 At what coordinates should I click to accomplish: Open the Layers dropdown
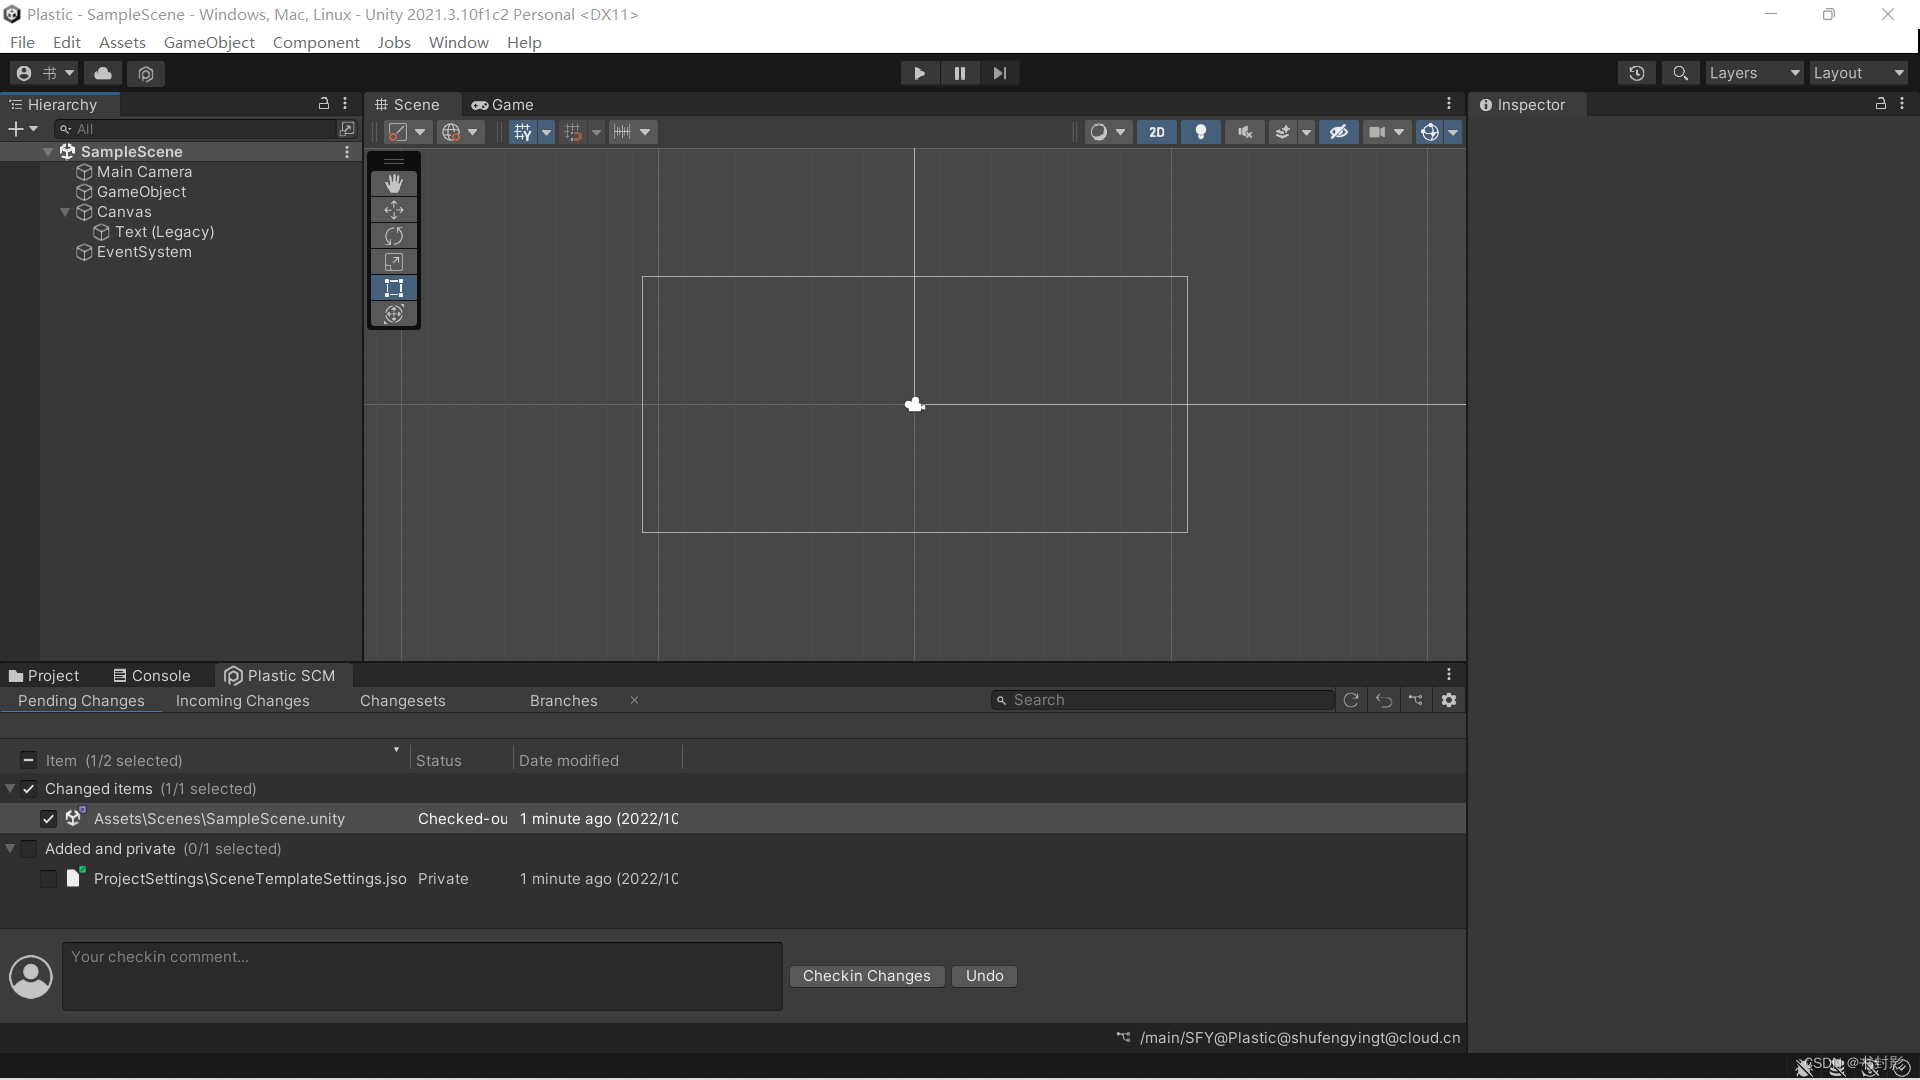1754,73
